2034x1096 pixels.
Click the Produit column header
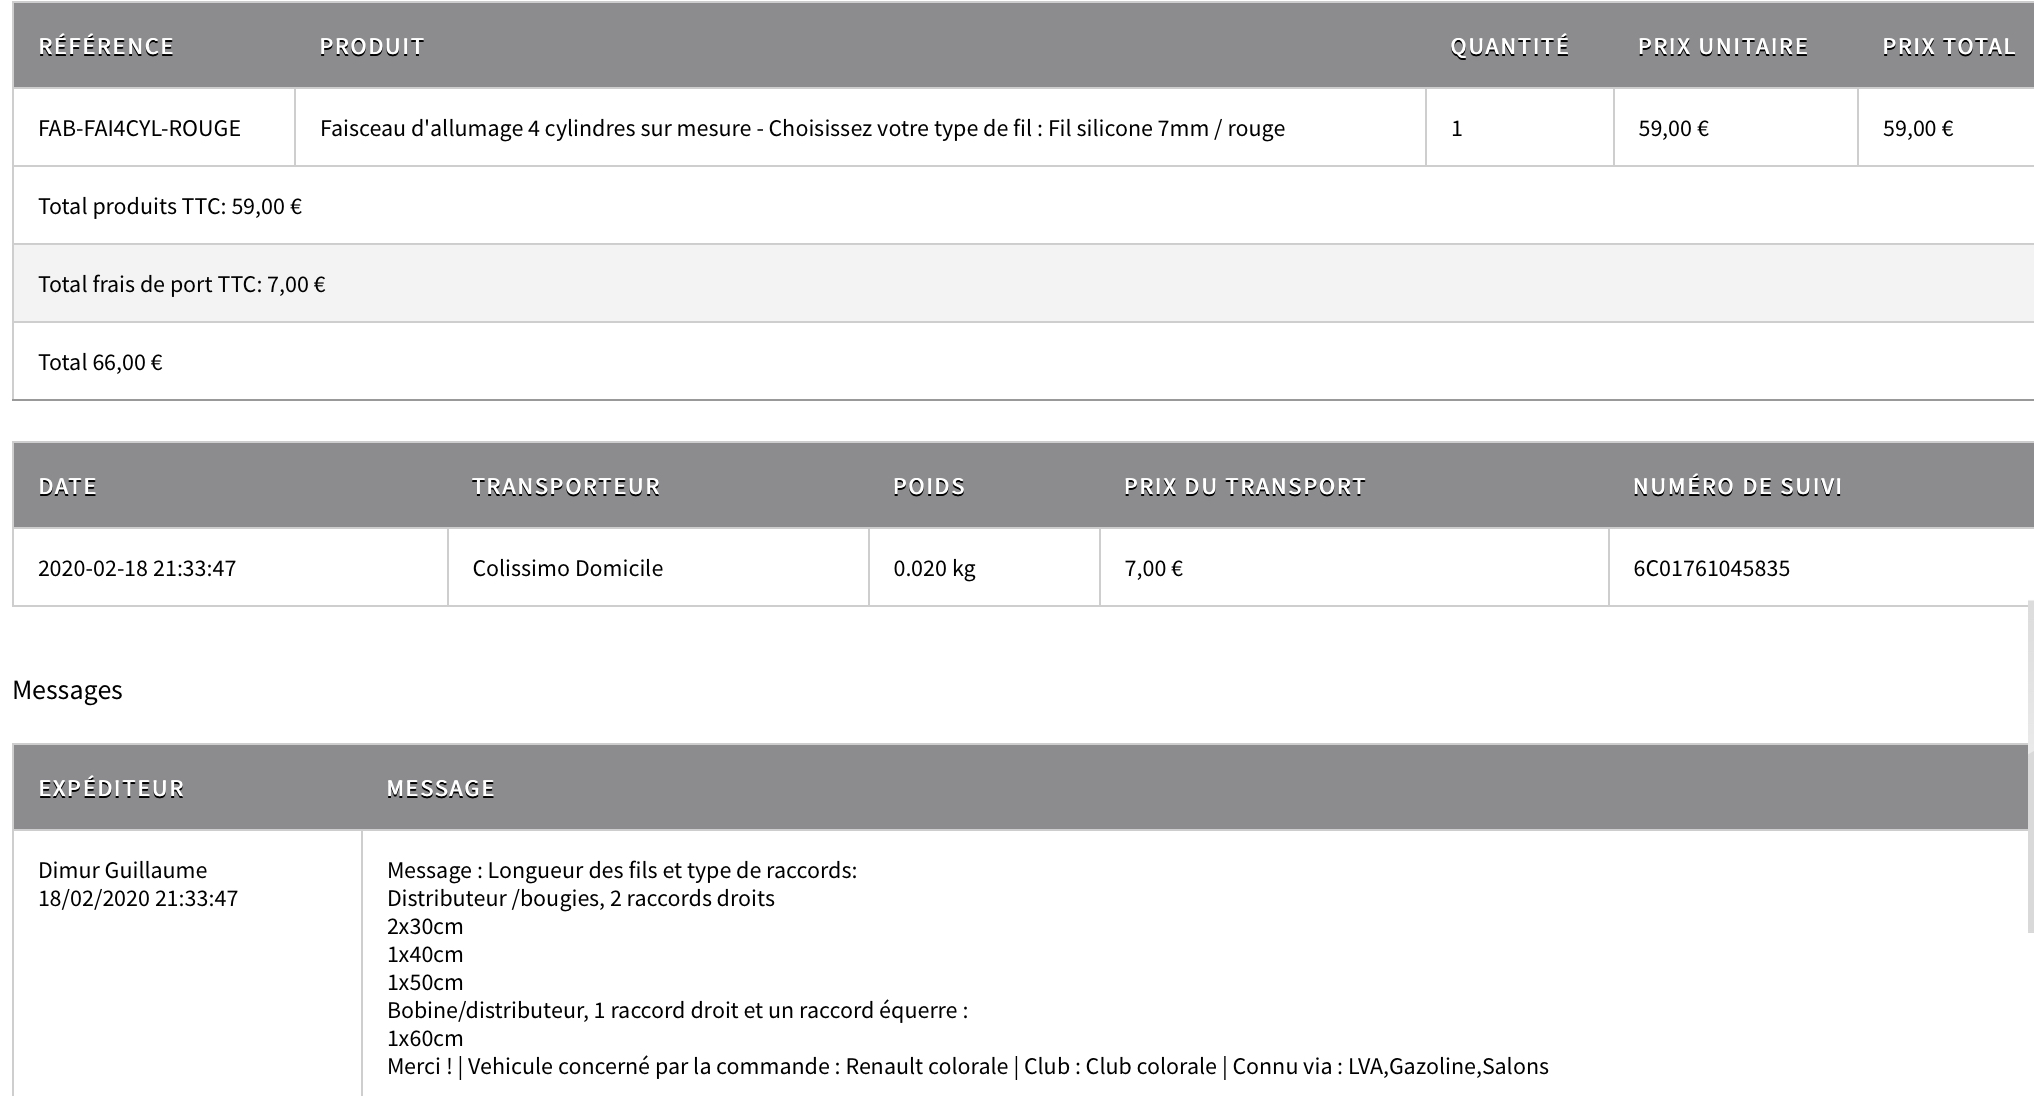pyautogui.click(x=372, y=46)
